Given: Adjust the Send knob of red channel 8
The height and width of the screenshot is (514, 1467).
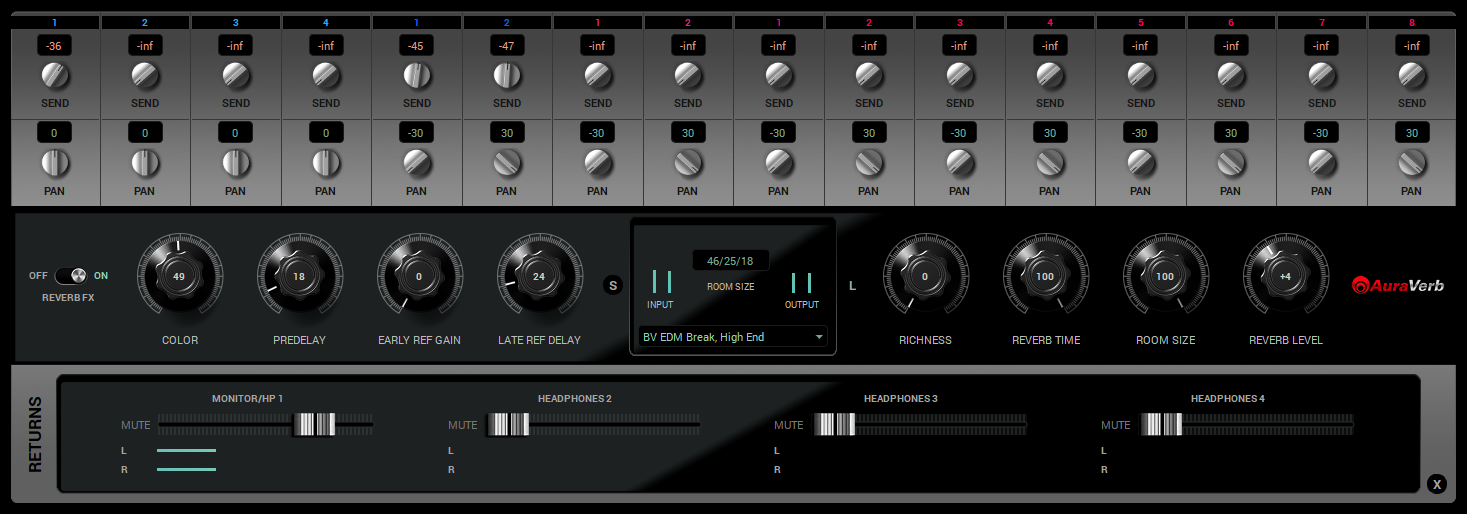Looking at the screenshot, I should (x=1412, y=76).
